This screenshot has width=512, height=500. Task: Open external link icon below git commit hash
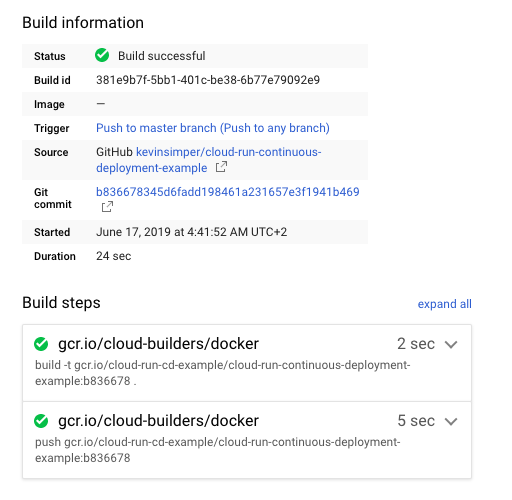click(x=107, y=207)
